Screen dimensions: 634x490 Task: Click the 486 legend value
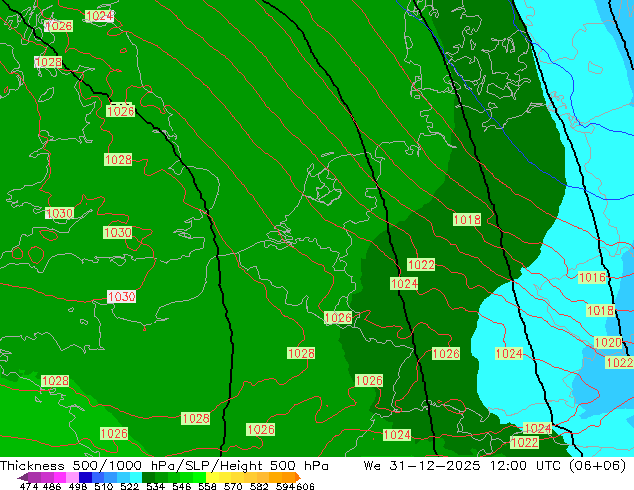click(52, 486)
